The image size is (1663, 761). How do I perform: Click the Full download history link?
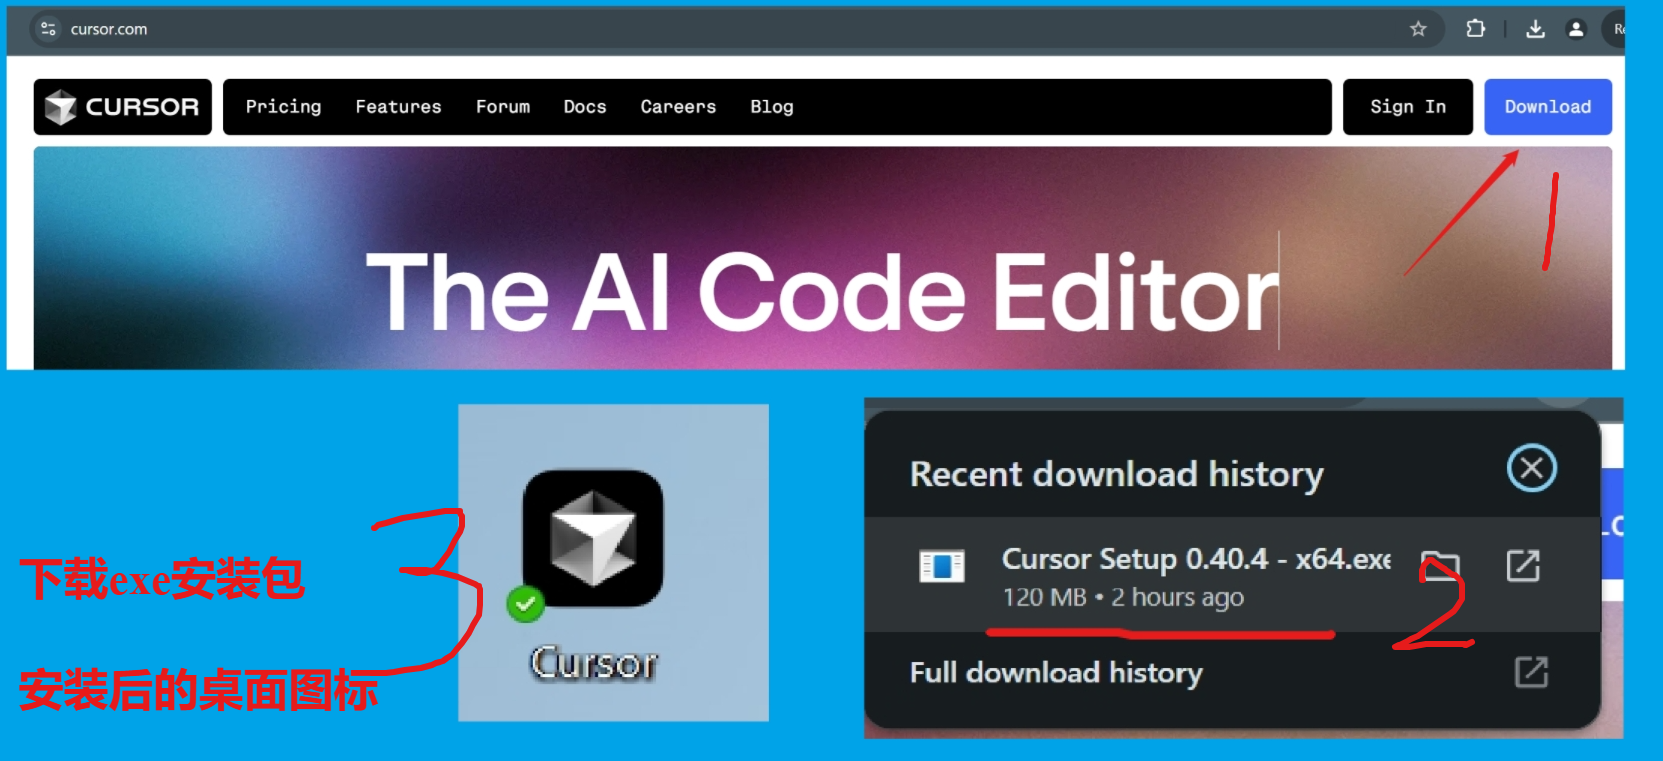(x=1056, y=672)
